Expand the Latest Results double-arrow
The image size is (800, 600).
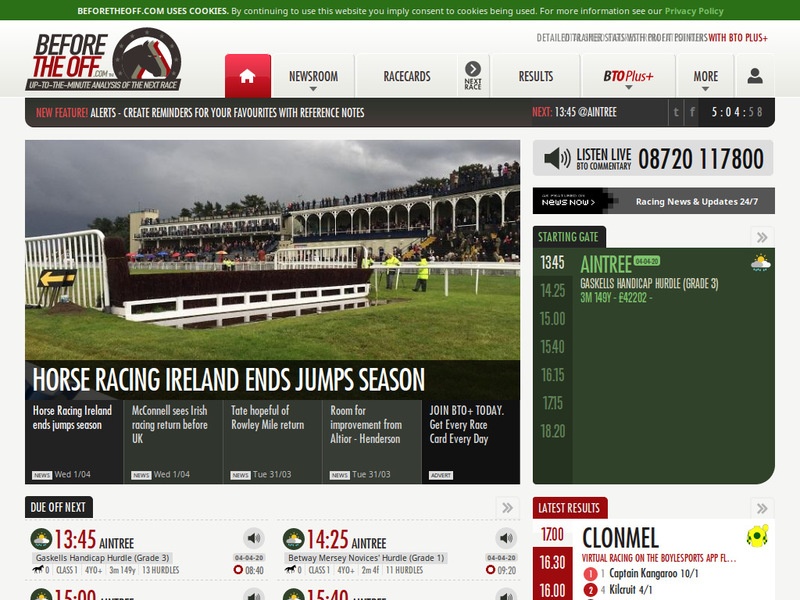click(x=762, y=508)
